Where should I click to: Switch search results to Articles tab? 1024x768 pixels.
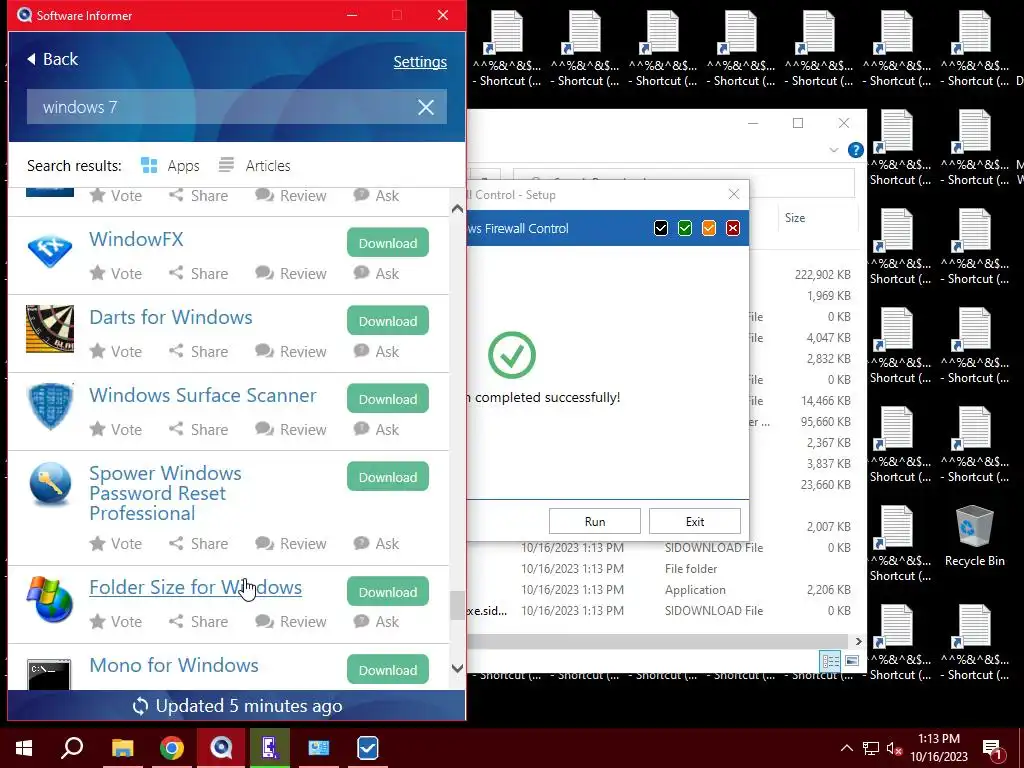254,166
